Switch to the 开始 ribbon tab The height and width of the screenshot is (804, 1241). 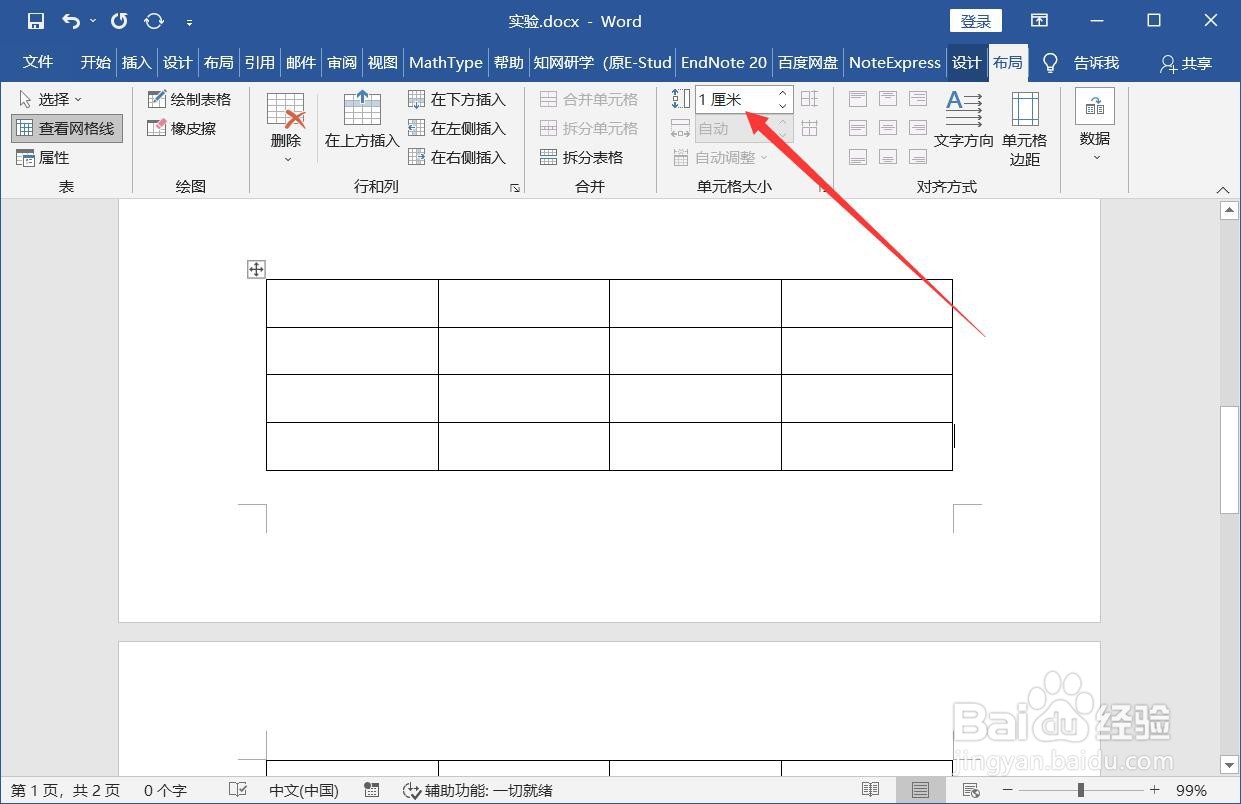click(x=94, y=62)
